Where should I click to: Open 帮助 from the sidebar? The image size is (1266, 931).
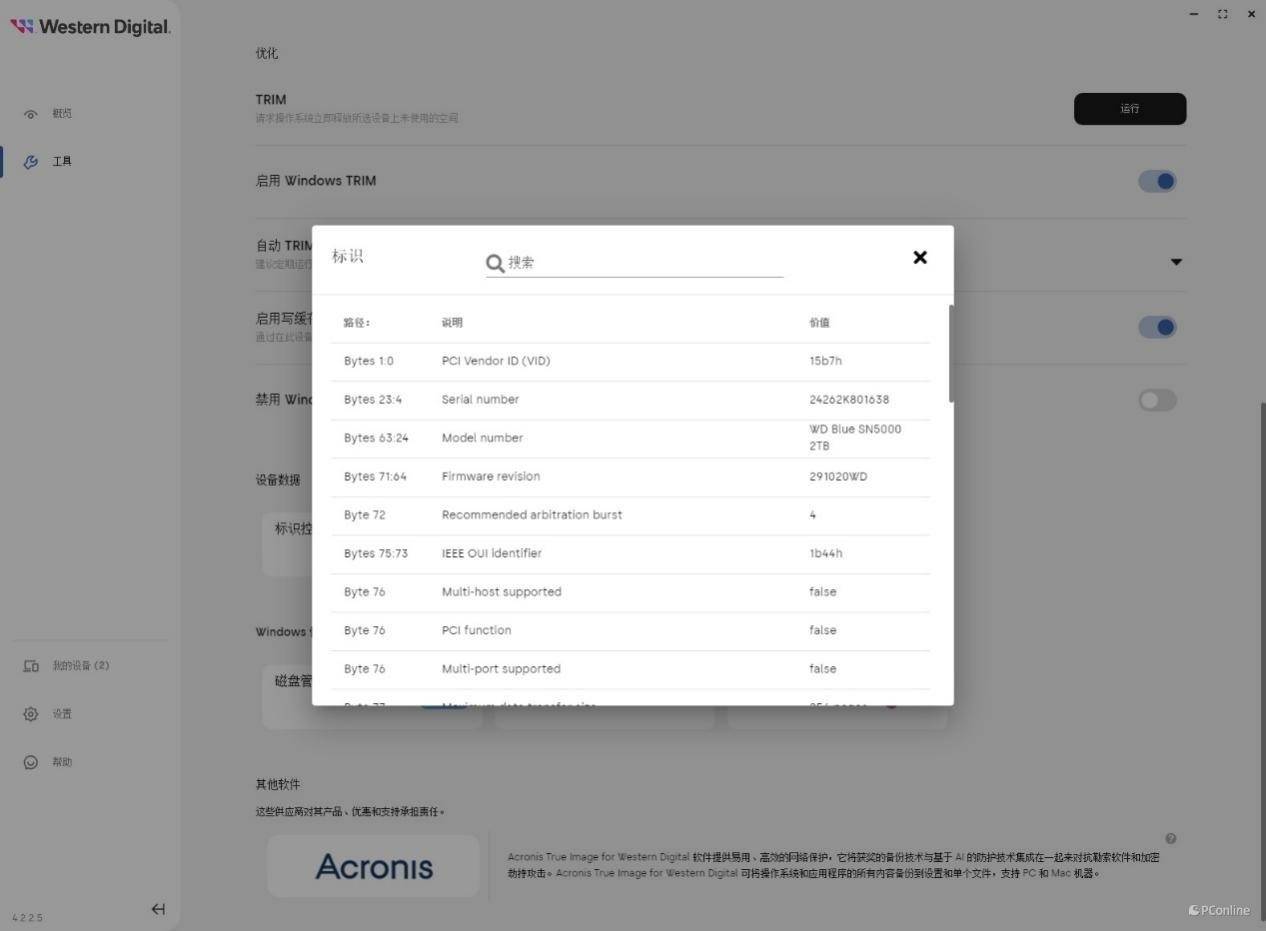(x=62, y=762)
